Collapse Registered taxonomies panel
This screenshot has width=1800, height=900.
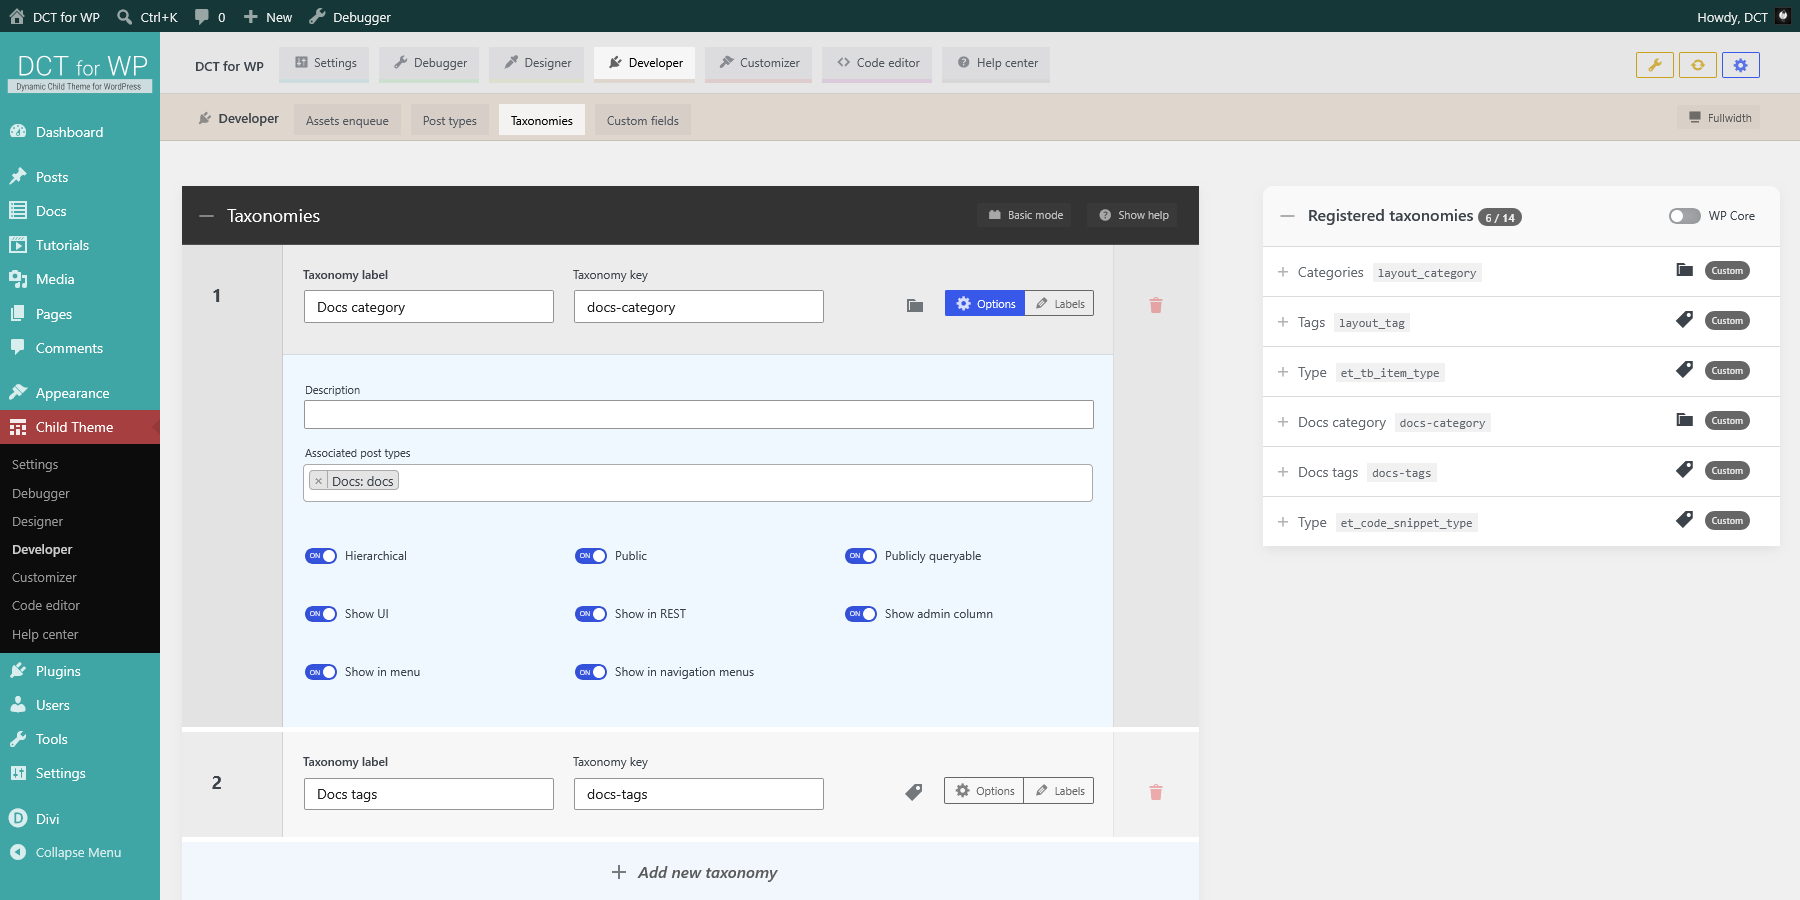tap(1288, 216)
